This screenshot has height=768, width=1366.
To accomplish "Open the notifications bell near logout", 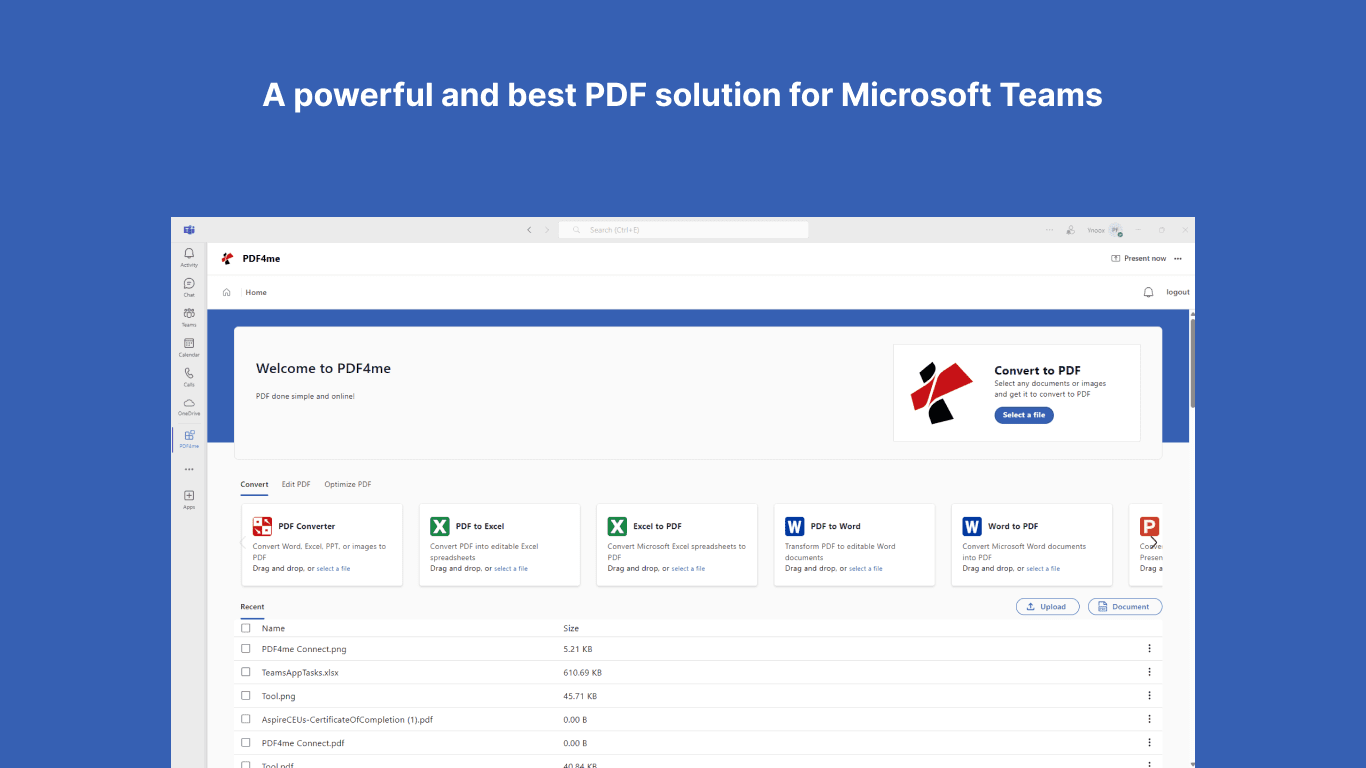I will click(x=1148, y=292).
